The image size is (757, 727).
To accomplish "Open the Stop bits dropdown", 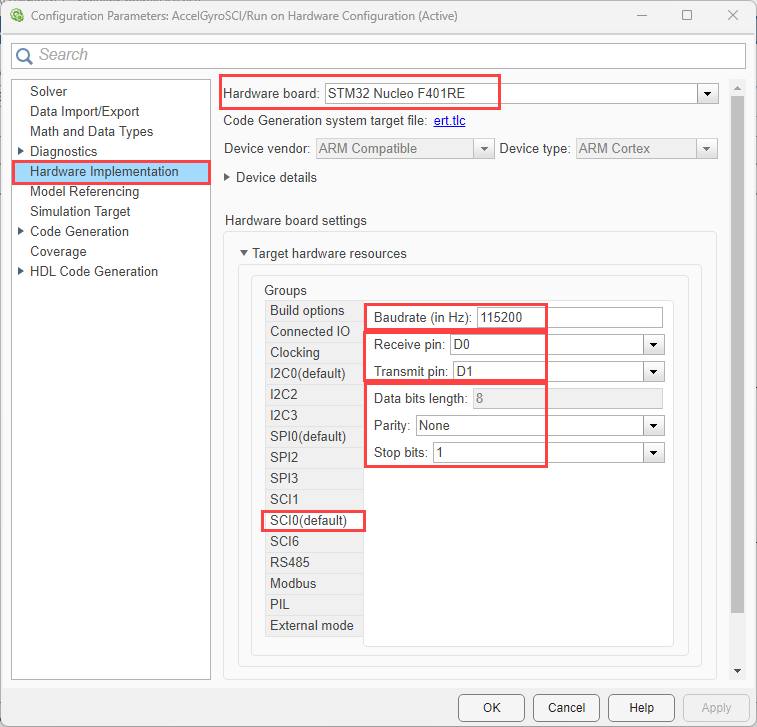I will click(x=654, y=453).
